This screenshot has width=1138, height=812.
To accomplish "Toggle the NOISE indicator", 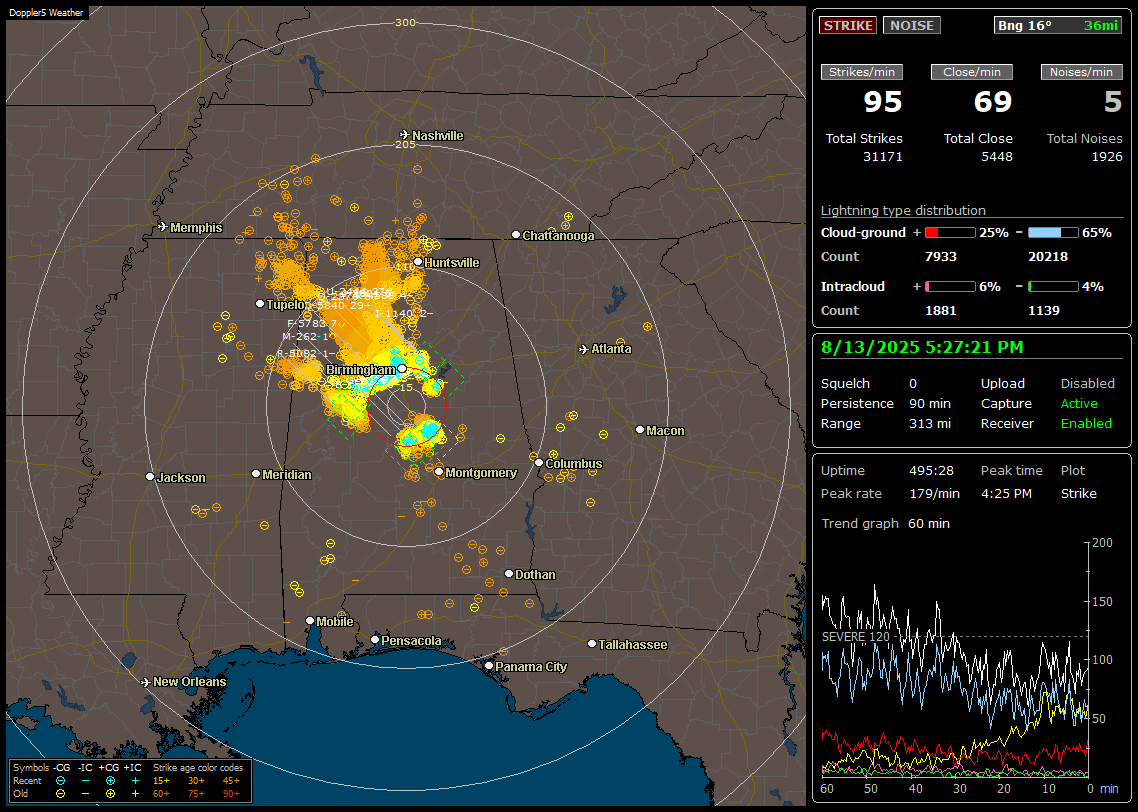I will click(x=912, y=25).
